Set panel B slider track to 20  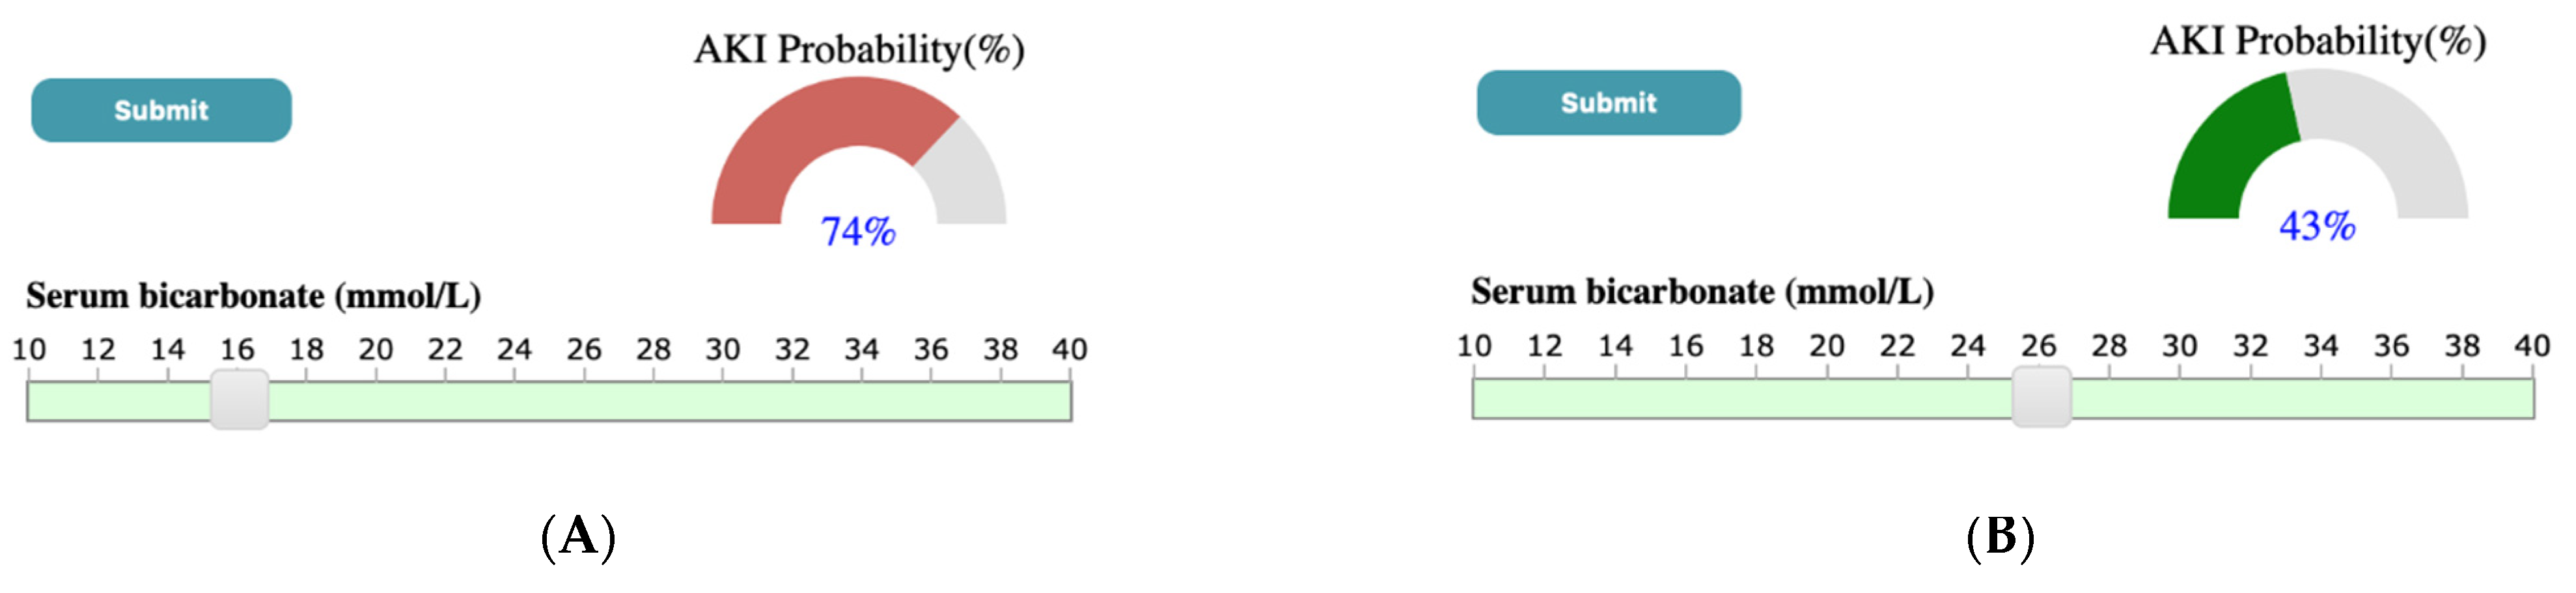pyautogui.click(x=1827, y=398)
